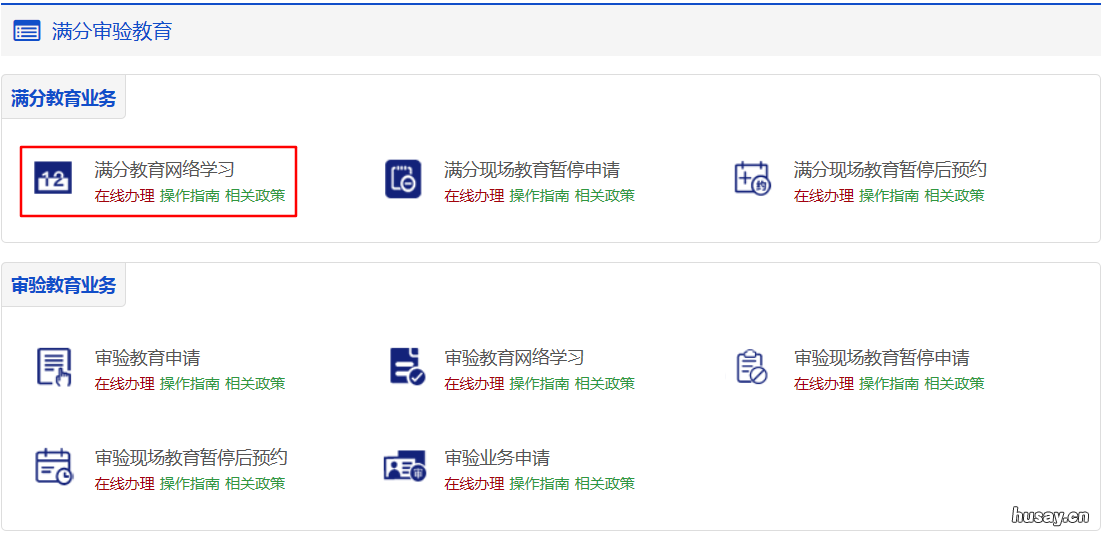This screenshot has height=533, width=1104.
Task: Click the ID card icon for 审验业务申请
Action: pos(405,466)
